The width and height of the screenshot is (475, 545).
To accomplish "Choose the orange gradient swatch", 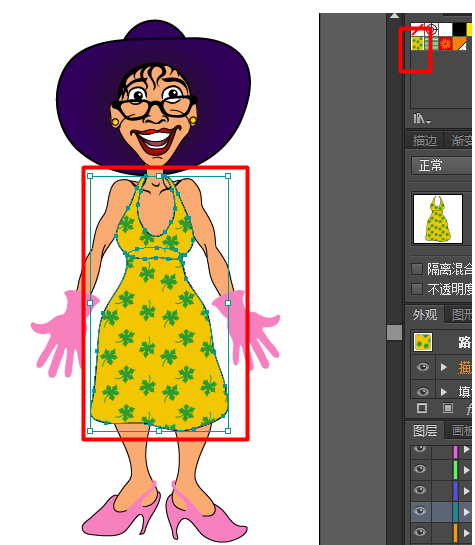I will tap(459, 44).
